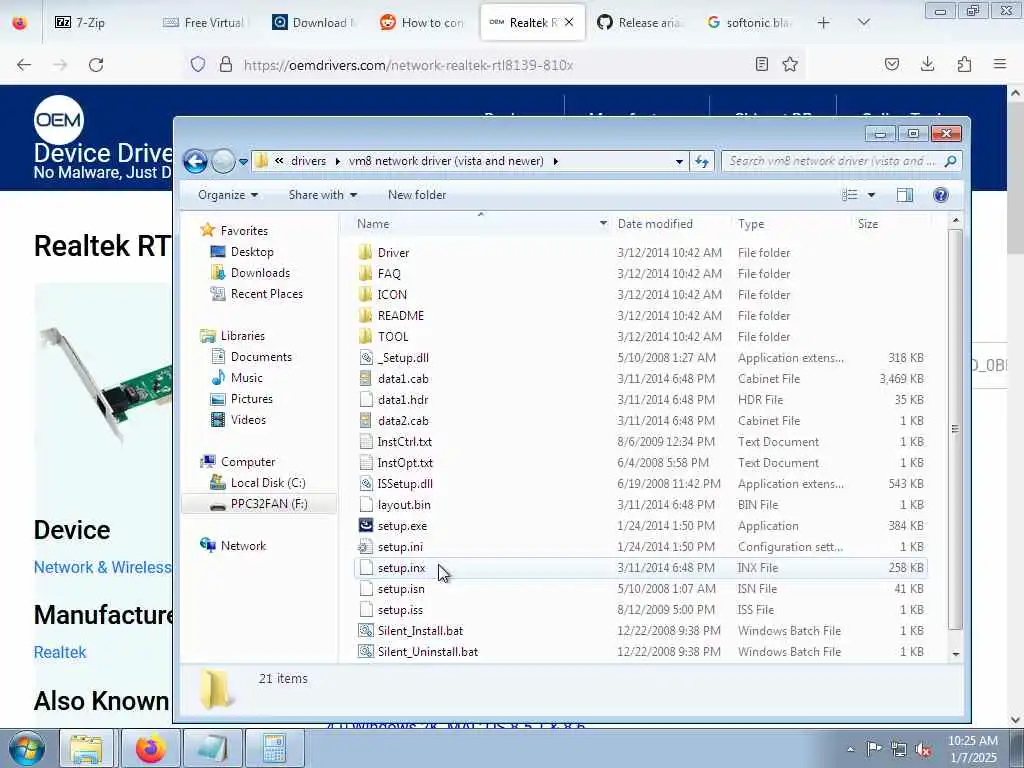This screenshot has height=768, width=1024.
Task: Select the README folder
Action: tap(400, 315)
